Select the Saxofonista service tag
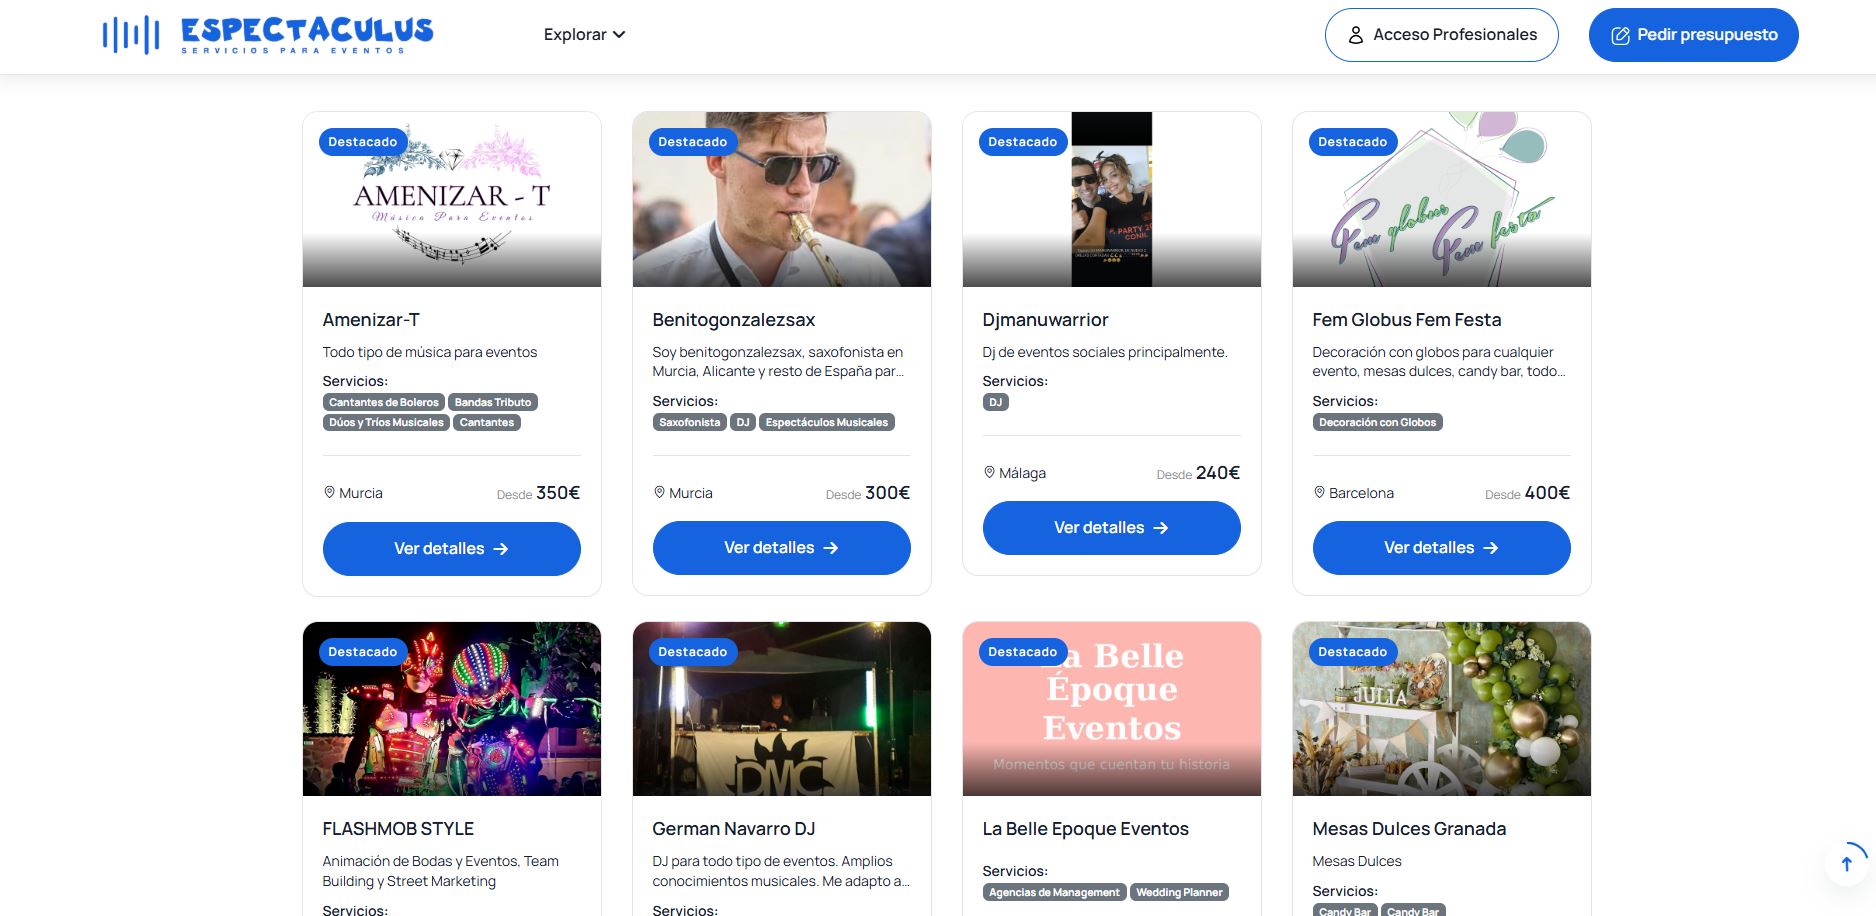Image resolution: width=1876 pixels, height=916 pixels. 689,422
